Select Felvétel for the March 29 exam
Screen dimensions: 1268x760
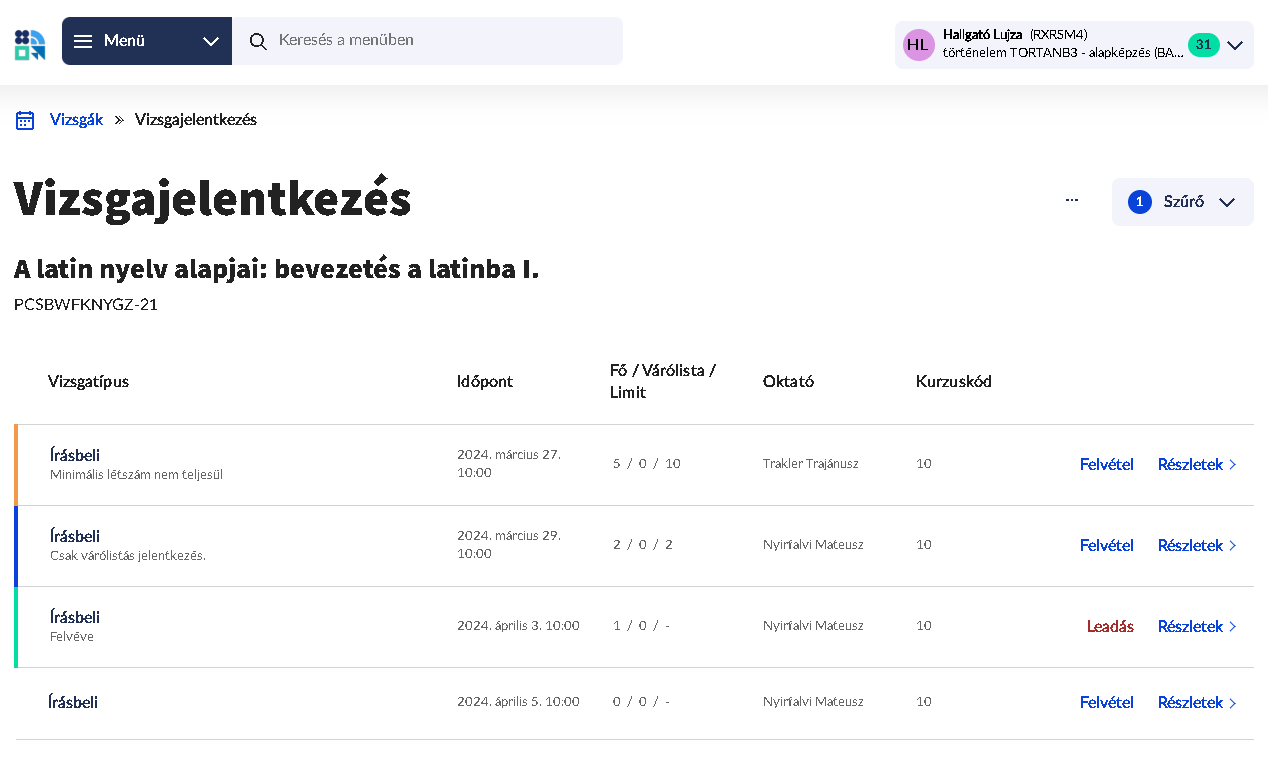coord(1106,545)
